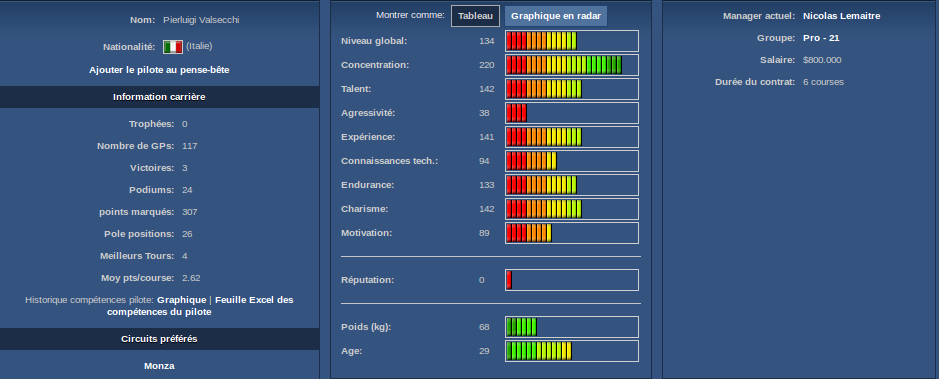Click the Italian flag icon

coord(172,47)
